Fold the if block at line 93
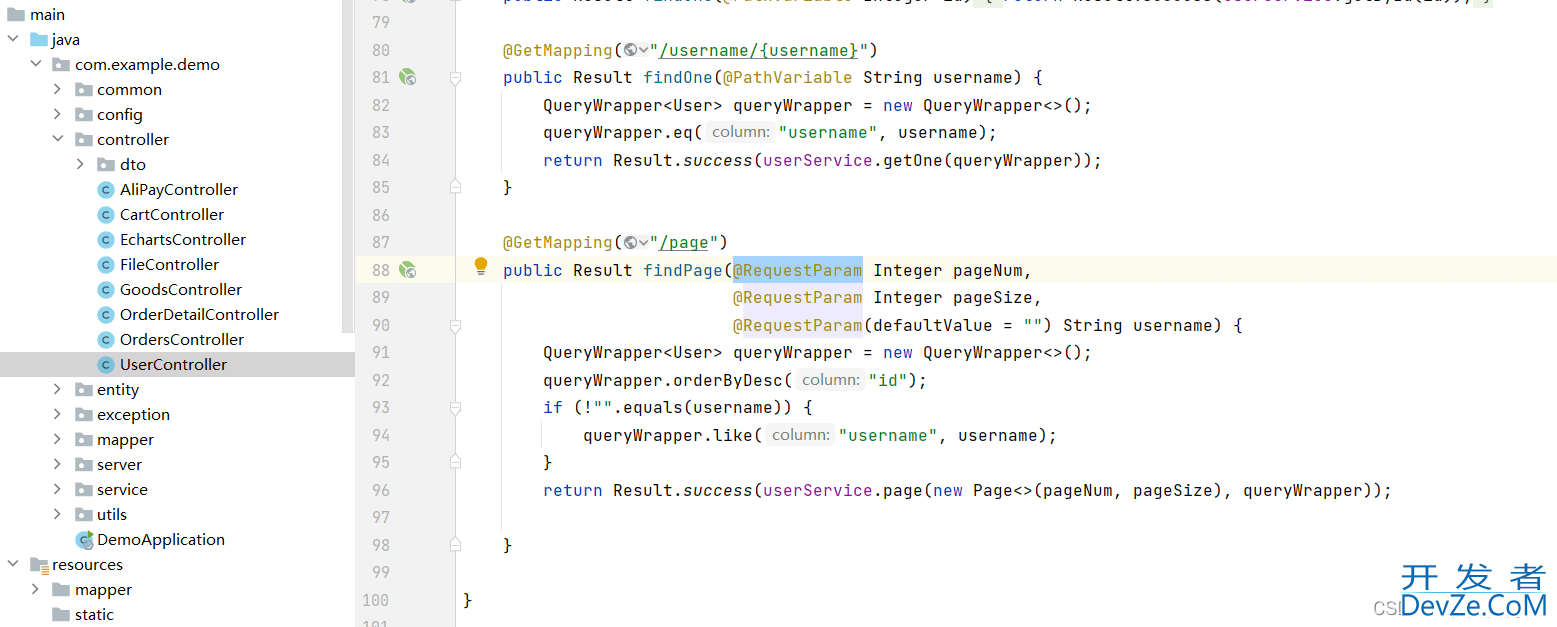 [456, 407]
